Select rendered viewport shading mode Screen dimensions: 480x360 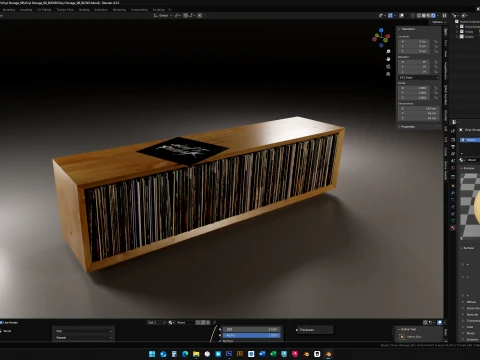tap(433, 15)
